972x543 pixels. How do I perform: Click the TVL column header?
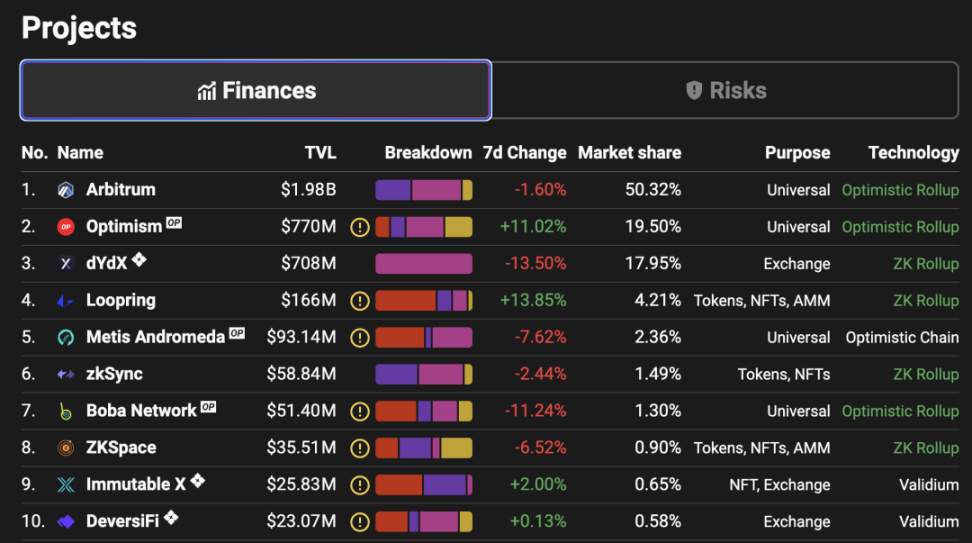[320, 153]
